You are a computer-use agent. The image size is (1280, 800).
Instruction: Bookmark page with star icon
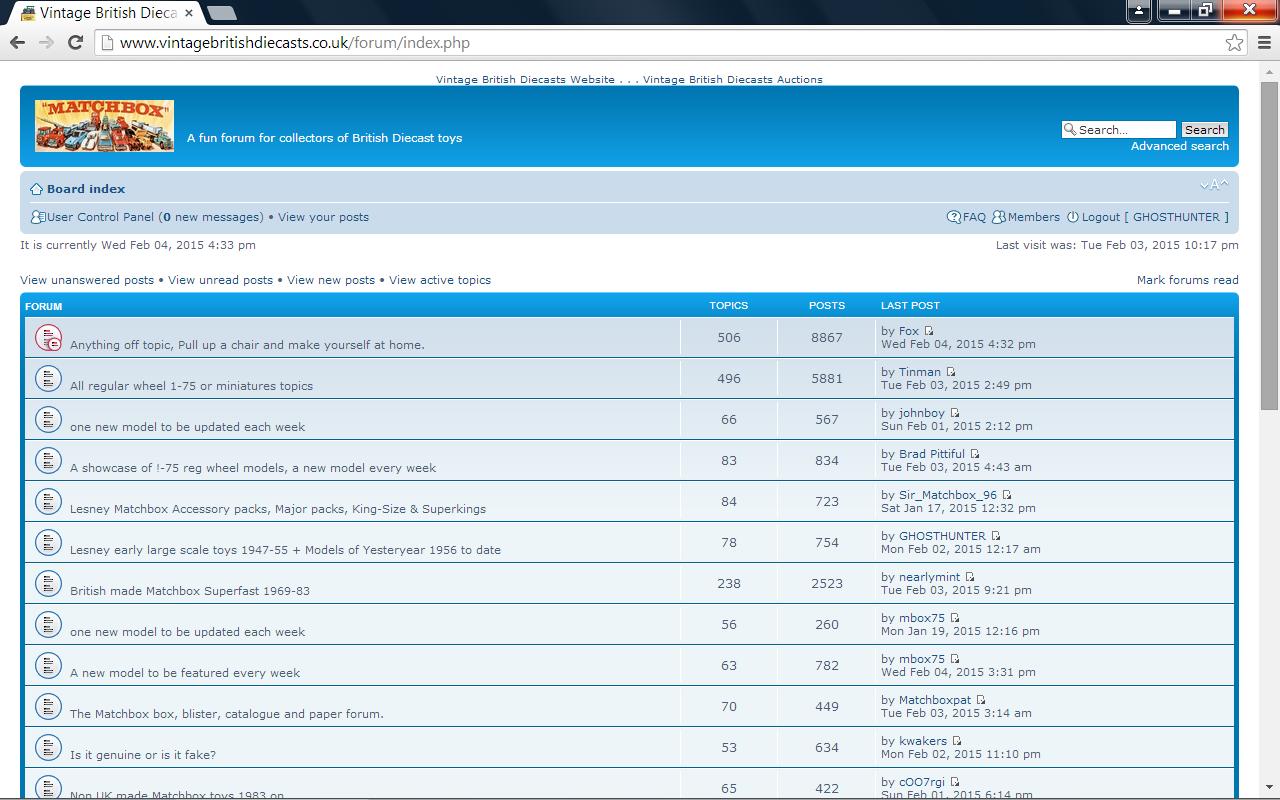1234,43
